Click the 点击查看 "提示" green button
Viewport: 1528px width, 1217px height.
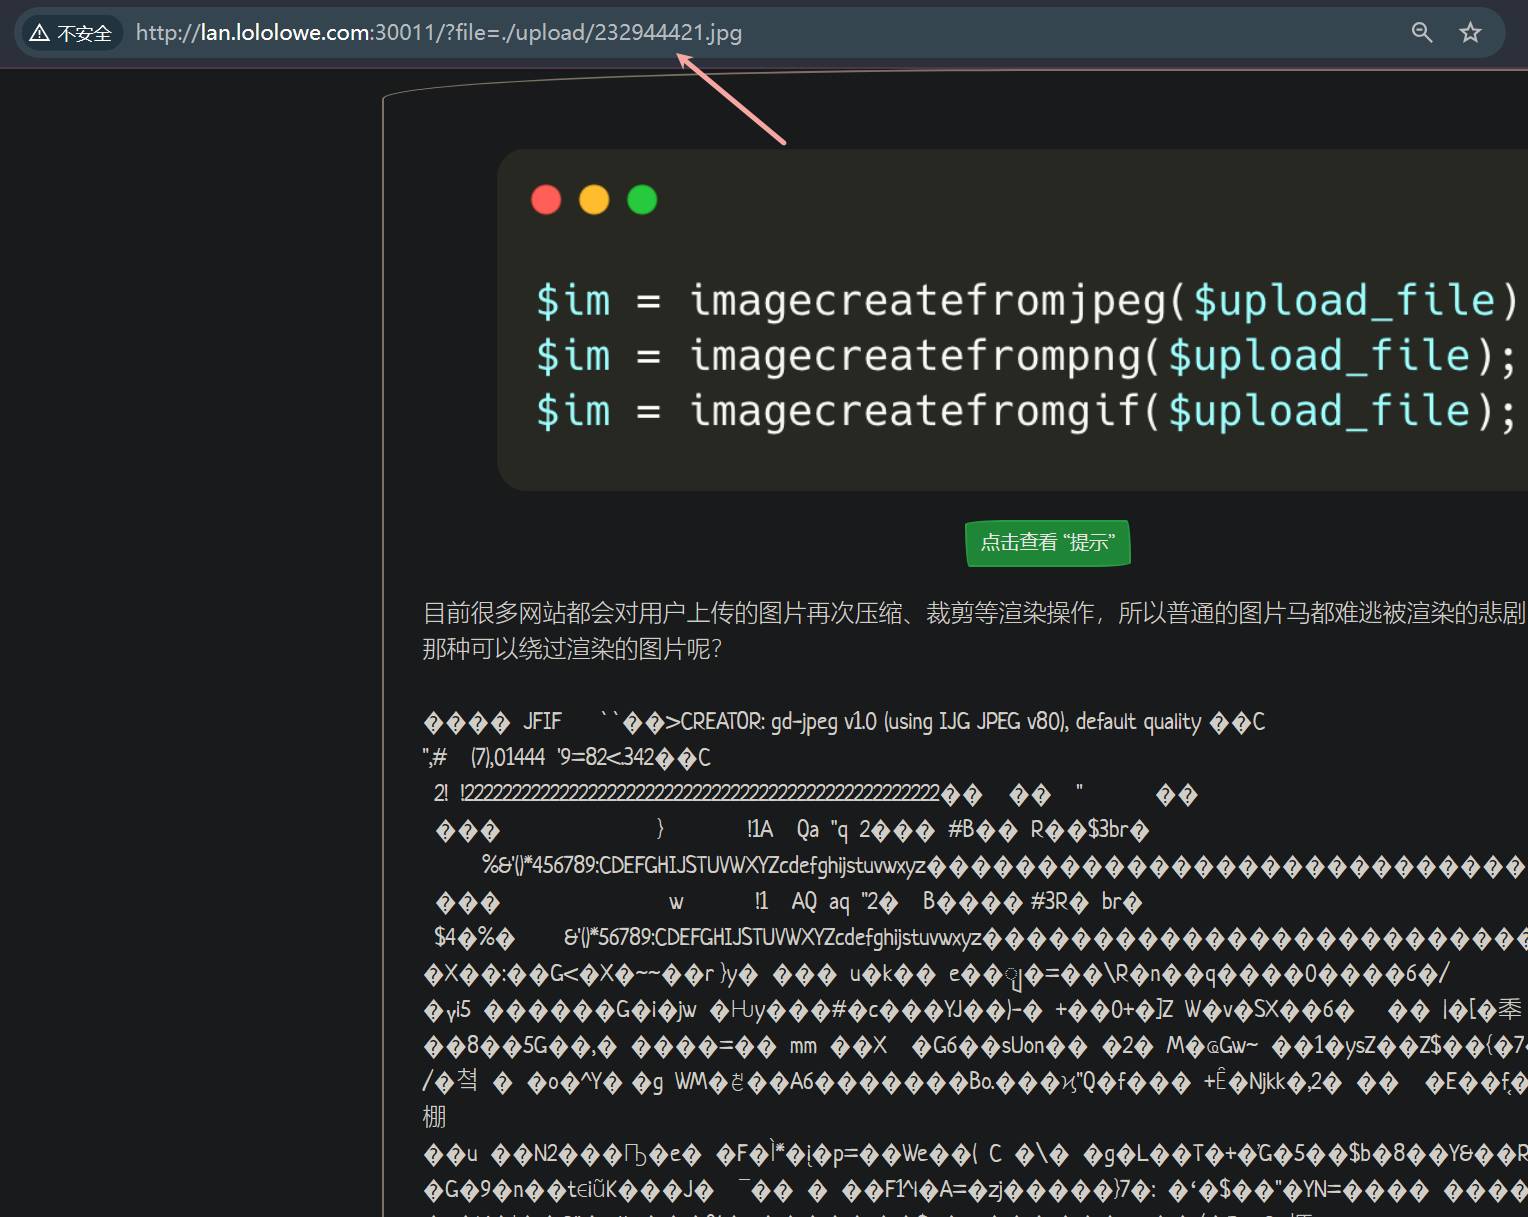click(1046, 543)
